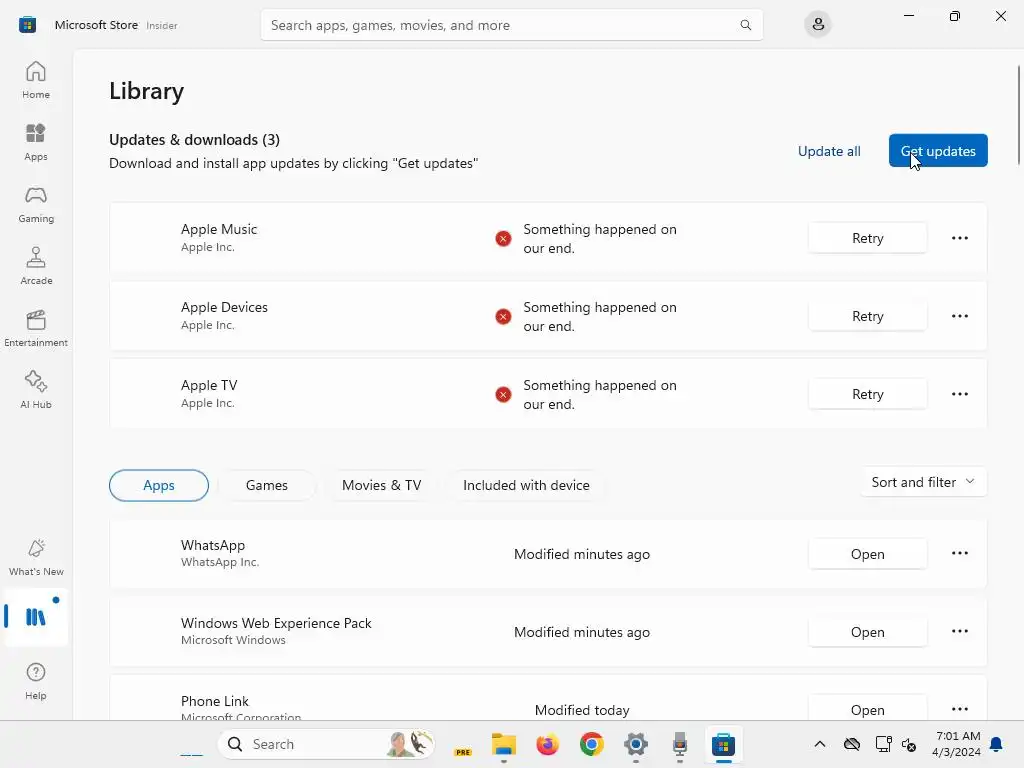1024x768 pixels.
Task: Click the Apple Devices app name
Action: tap(224, 307)
